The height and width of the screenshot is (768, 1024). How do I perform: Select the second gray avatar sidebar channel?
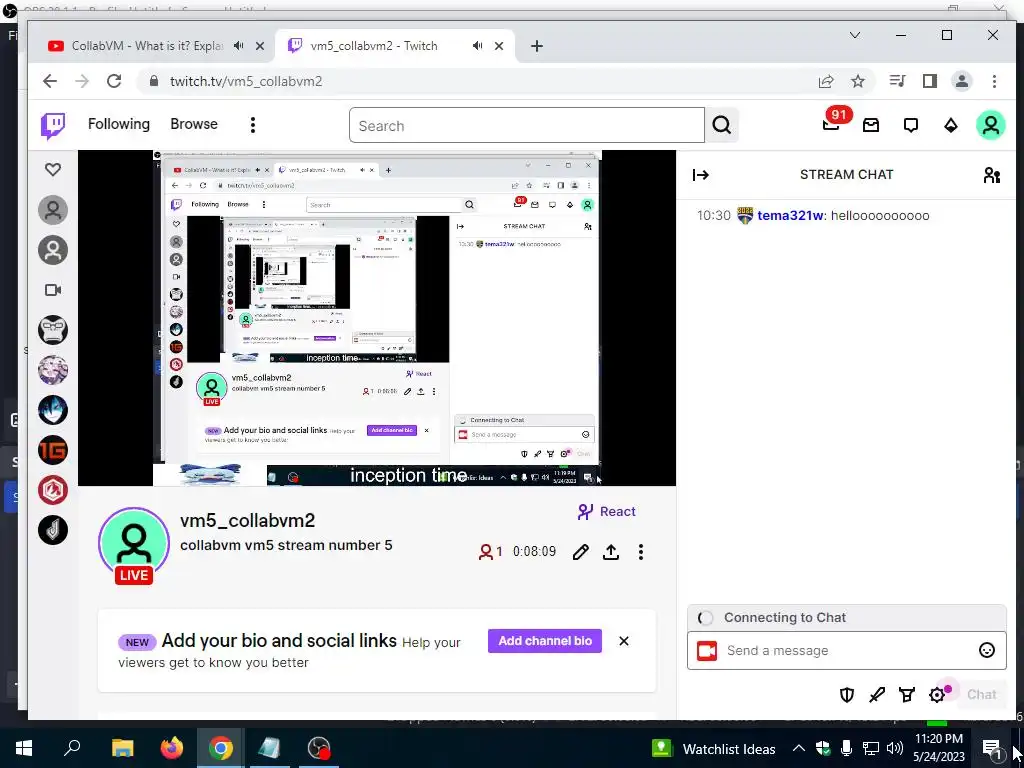tap(53, 250)
